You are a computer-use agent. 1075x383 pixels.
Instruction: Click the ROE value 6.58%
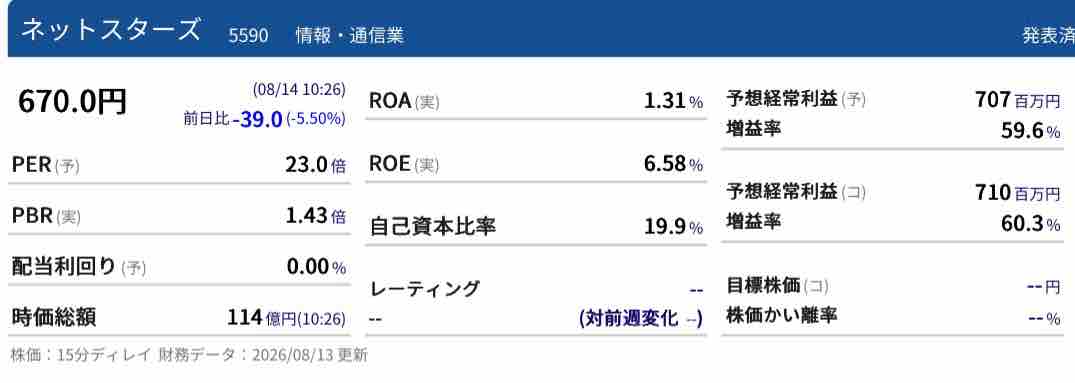coord(673,164)
